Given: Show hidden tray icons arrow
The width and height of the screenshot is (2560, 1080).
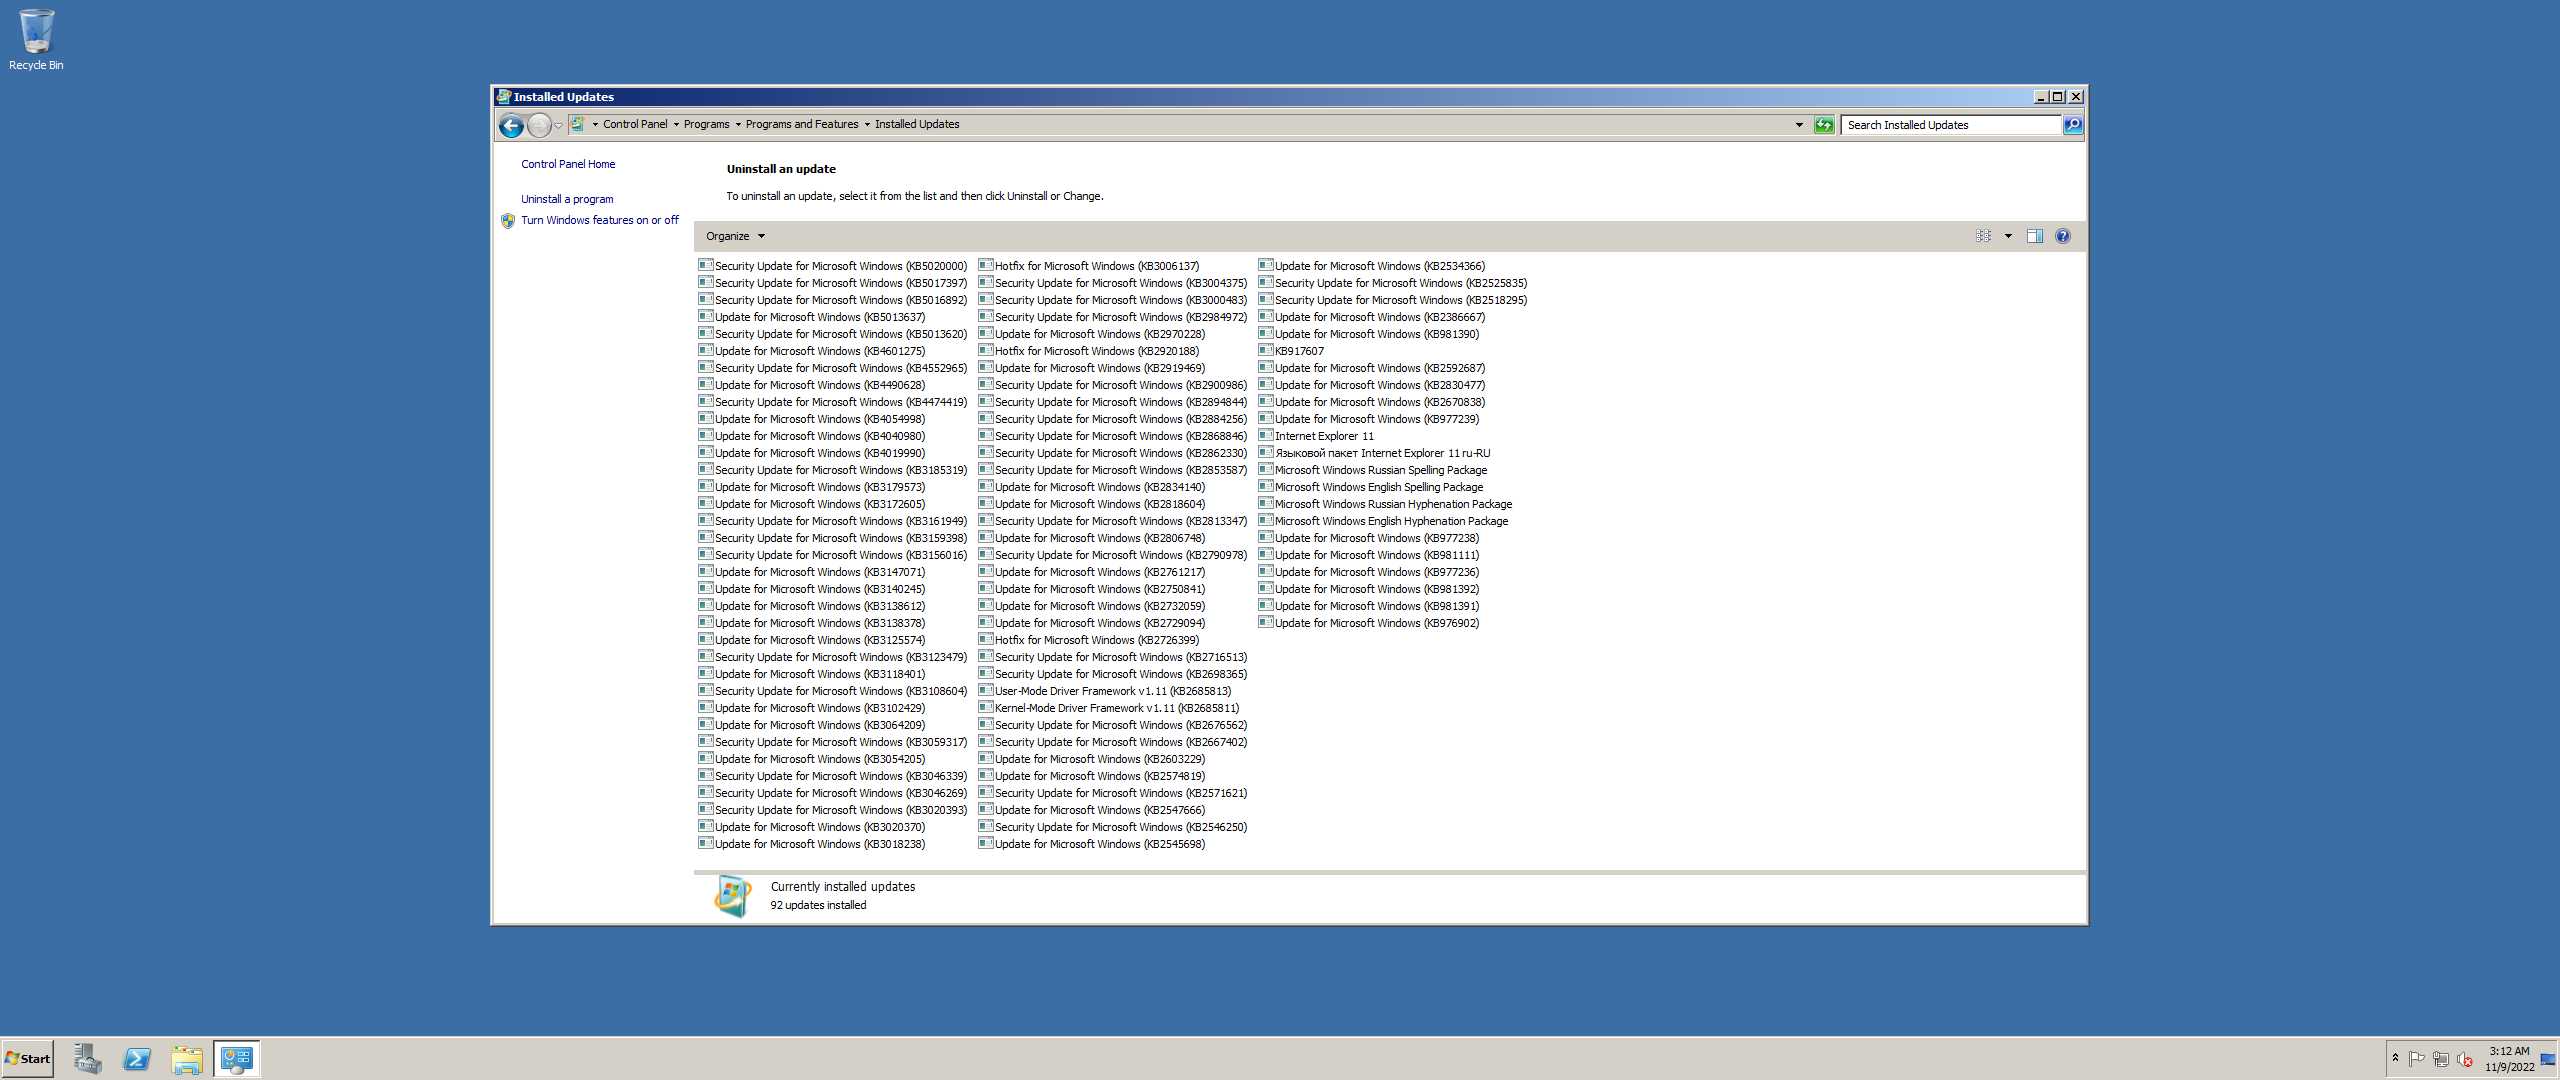Looking at the screenshot, I should point(2395,1058).
